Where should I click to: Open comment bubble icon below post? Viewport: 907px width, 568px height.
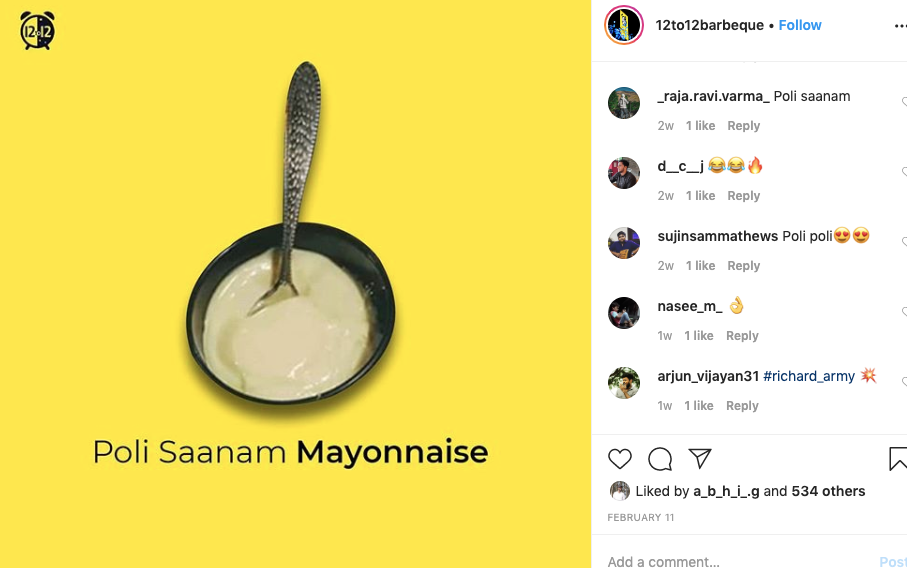(x=659, y=459)
